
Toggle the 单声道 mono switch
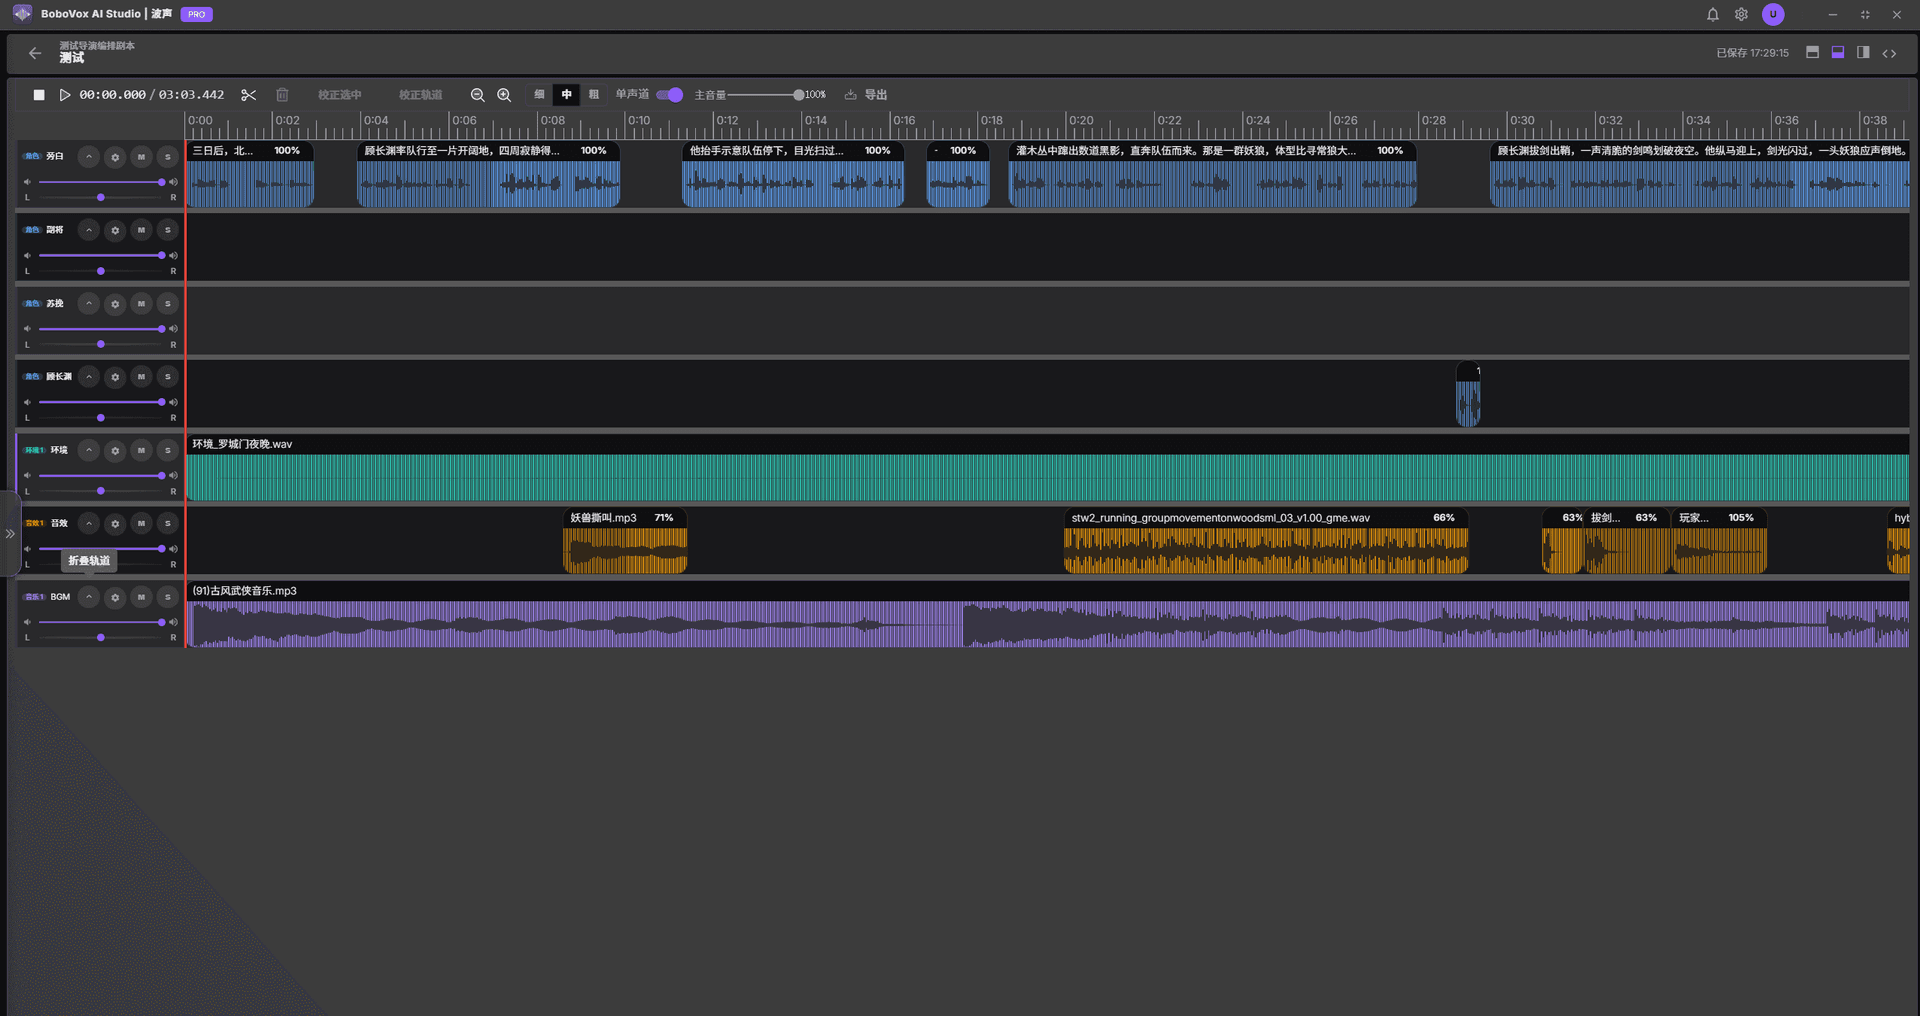(669, 95)
